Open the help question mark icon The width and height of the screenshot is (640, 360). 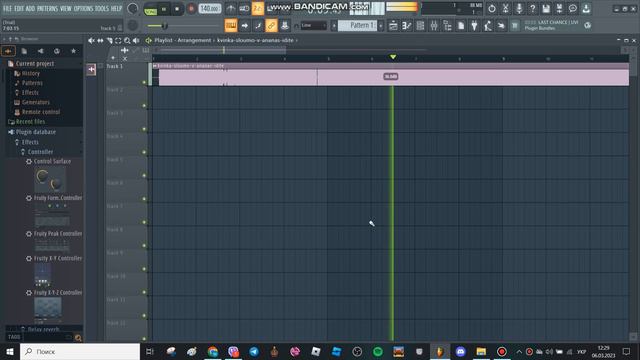coord(532,8)
